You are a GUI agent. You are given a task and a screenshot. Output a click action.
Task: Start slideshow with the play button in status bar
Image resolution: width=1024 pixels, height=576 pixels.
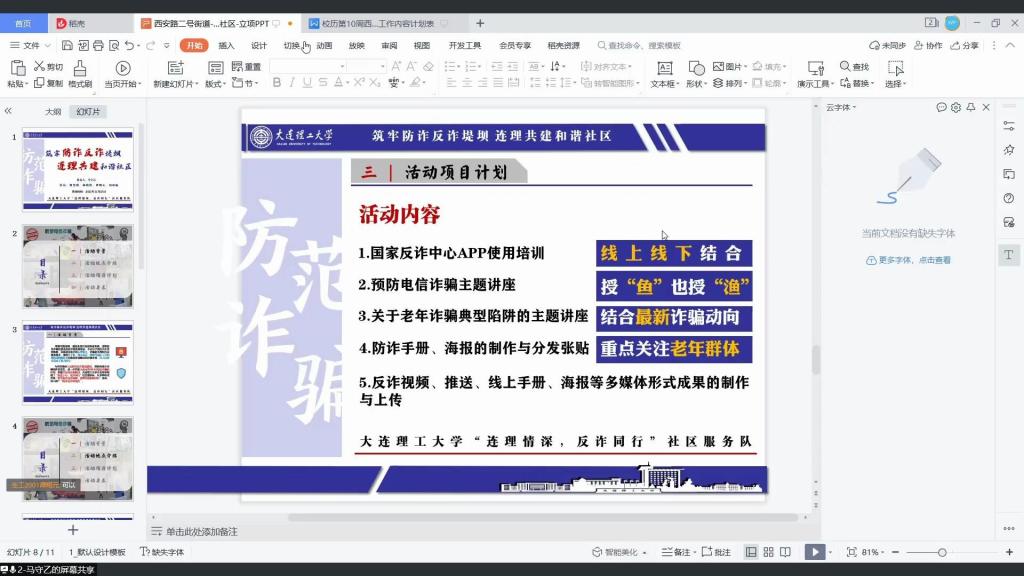[815, 552]
